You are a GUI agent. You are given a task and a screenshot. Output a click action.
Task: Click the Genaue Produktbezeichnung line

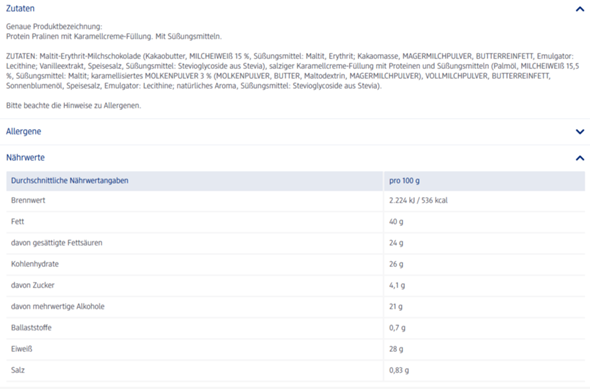pyautogui.click(x=54, y=26)
